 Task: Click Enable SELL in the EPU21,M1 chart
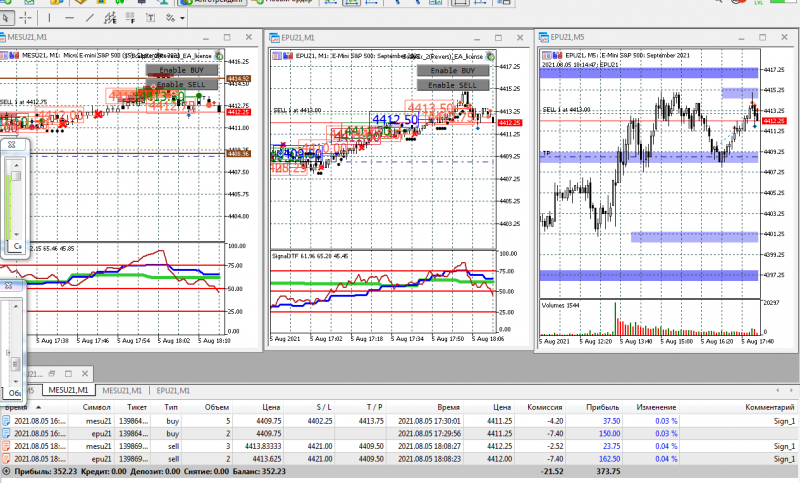tap(453, 85)
